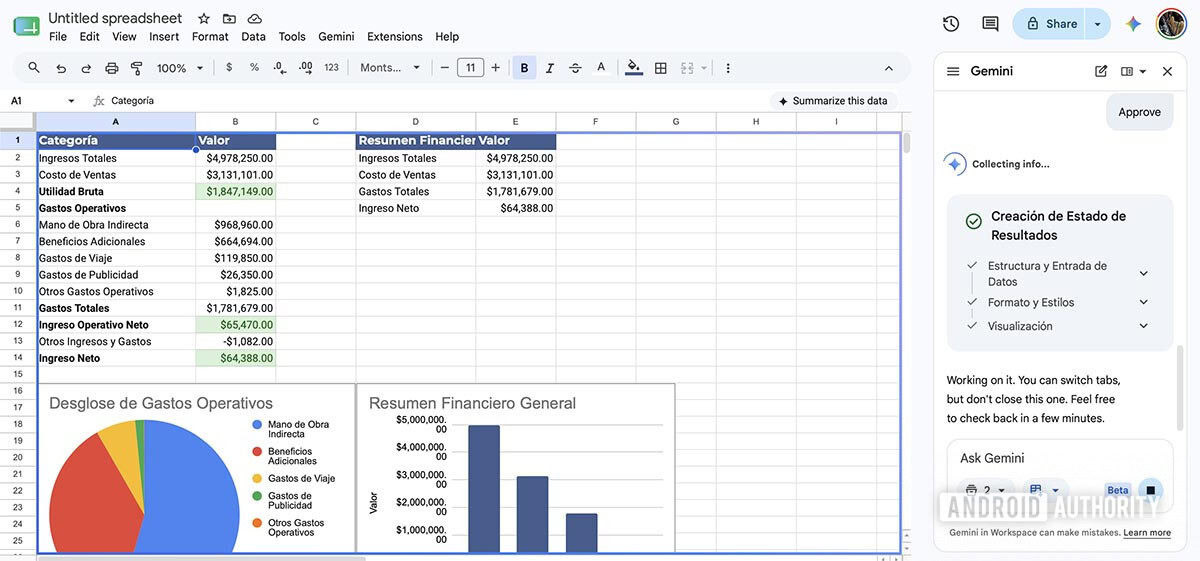
Task: Click the Approve chip in Gemini
Action: pyautogui.click(x=1140, y=112)
